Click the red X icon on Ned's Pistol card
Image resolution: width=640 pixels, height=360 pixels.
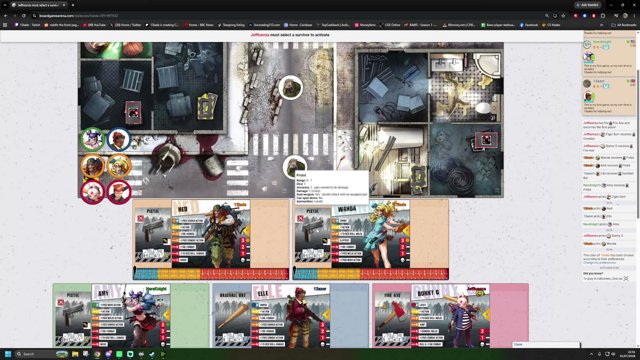pos(141,219)
